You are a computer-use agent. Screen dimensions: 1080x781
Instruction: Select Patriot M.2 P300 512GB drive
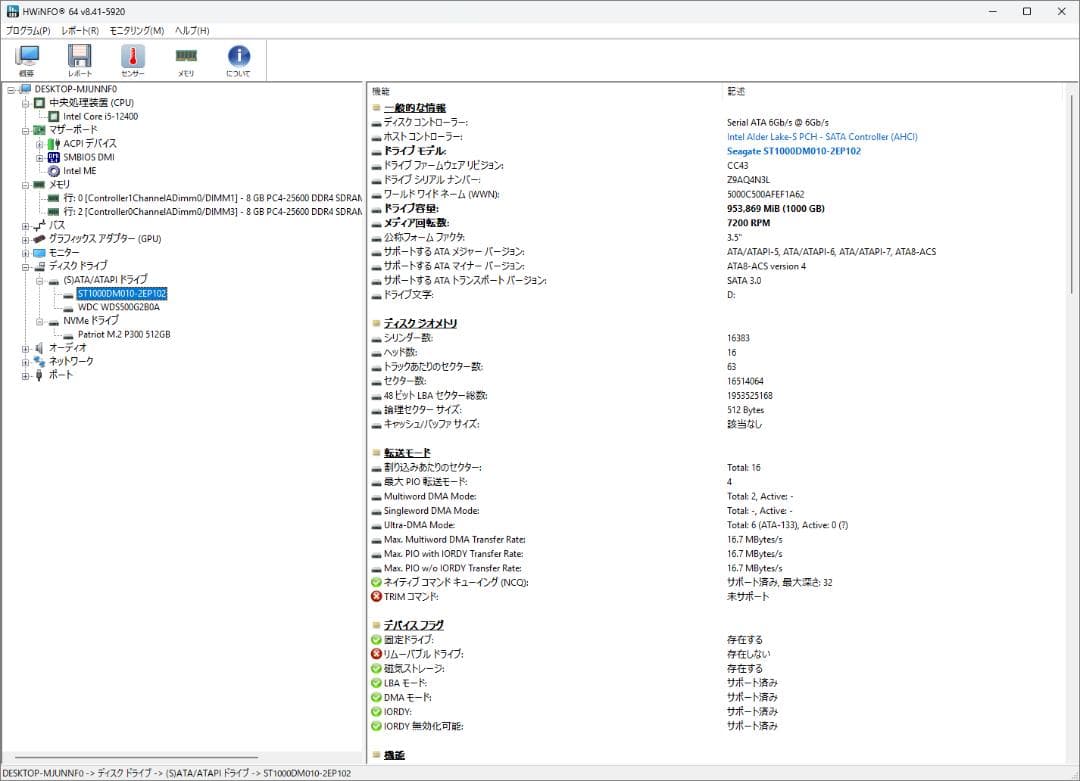pyautogui.click(x=123, y=334)
